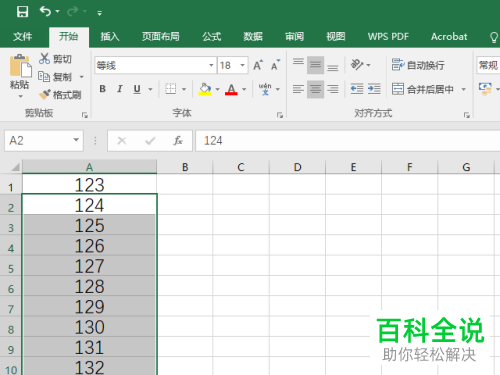Apply yellow fill color bucket
This screenshot has width=500, height=375.
click(x=205, y=89)
